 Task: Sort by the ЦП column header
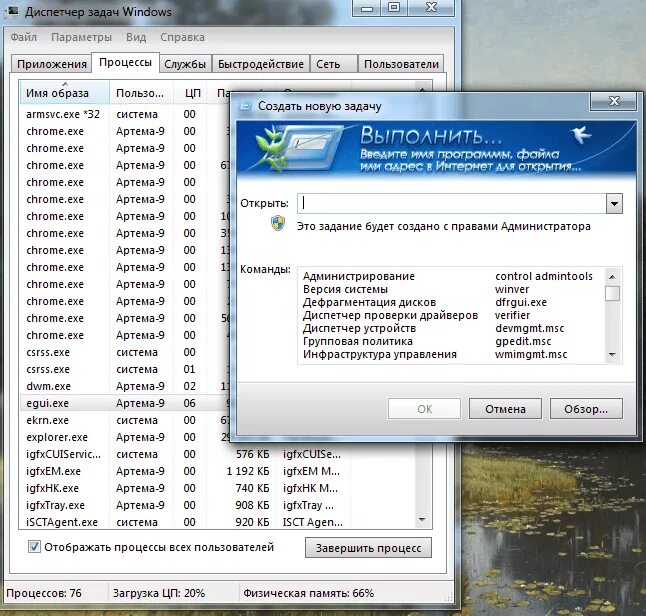point(192,93)
